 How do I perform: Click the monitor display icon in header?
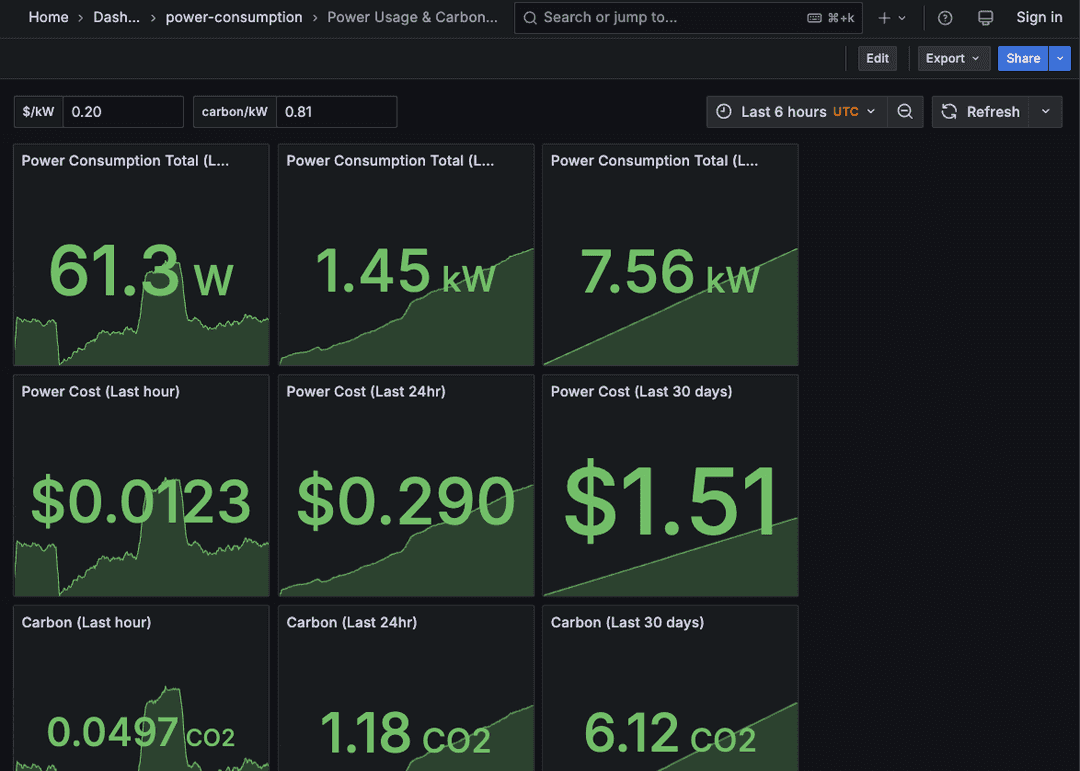tap(985, 17)
